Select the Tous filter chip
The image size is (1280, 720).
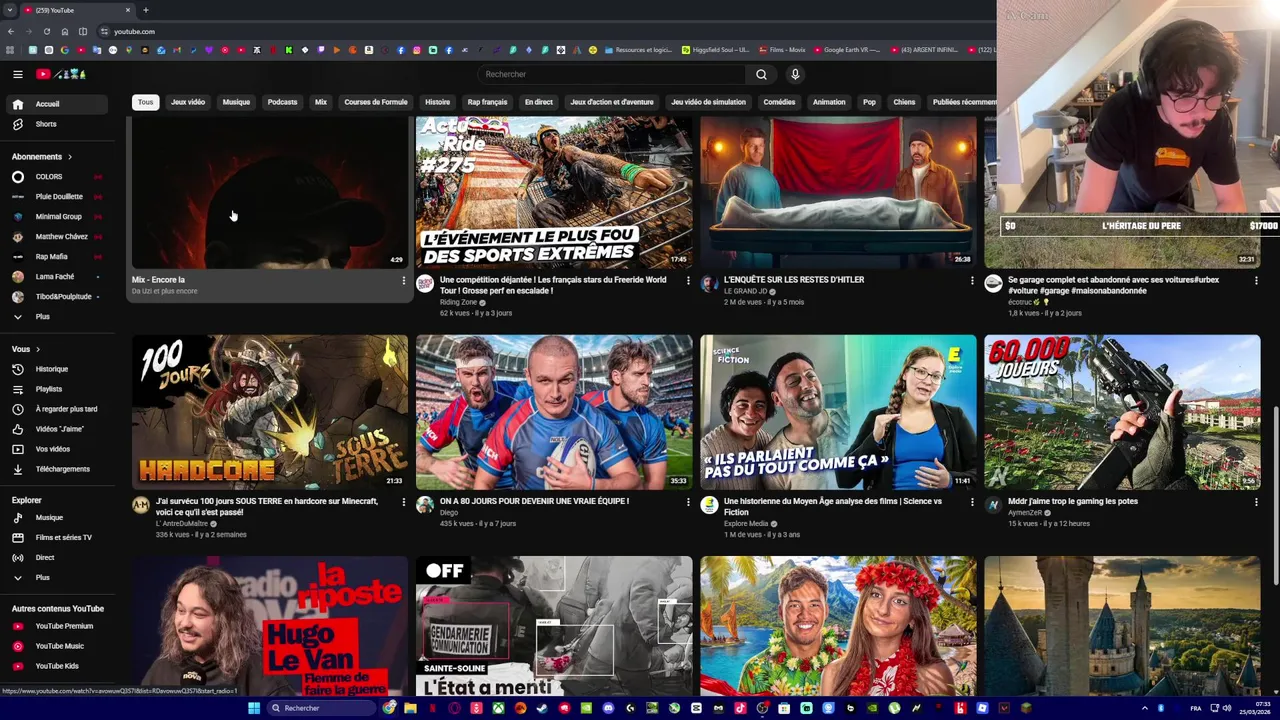tap(146, 102)
